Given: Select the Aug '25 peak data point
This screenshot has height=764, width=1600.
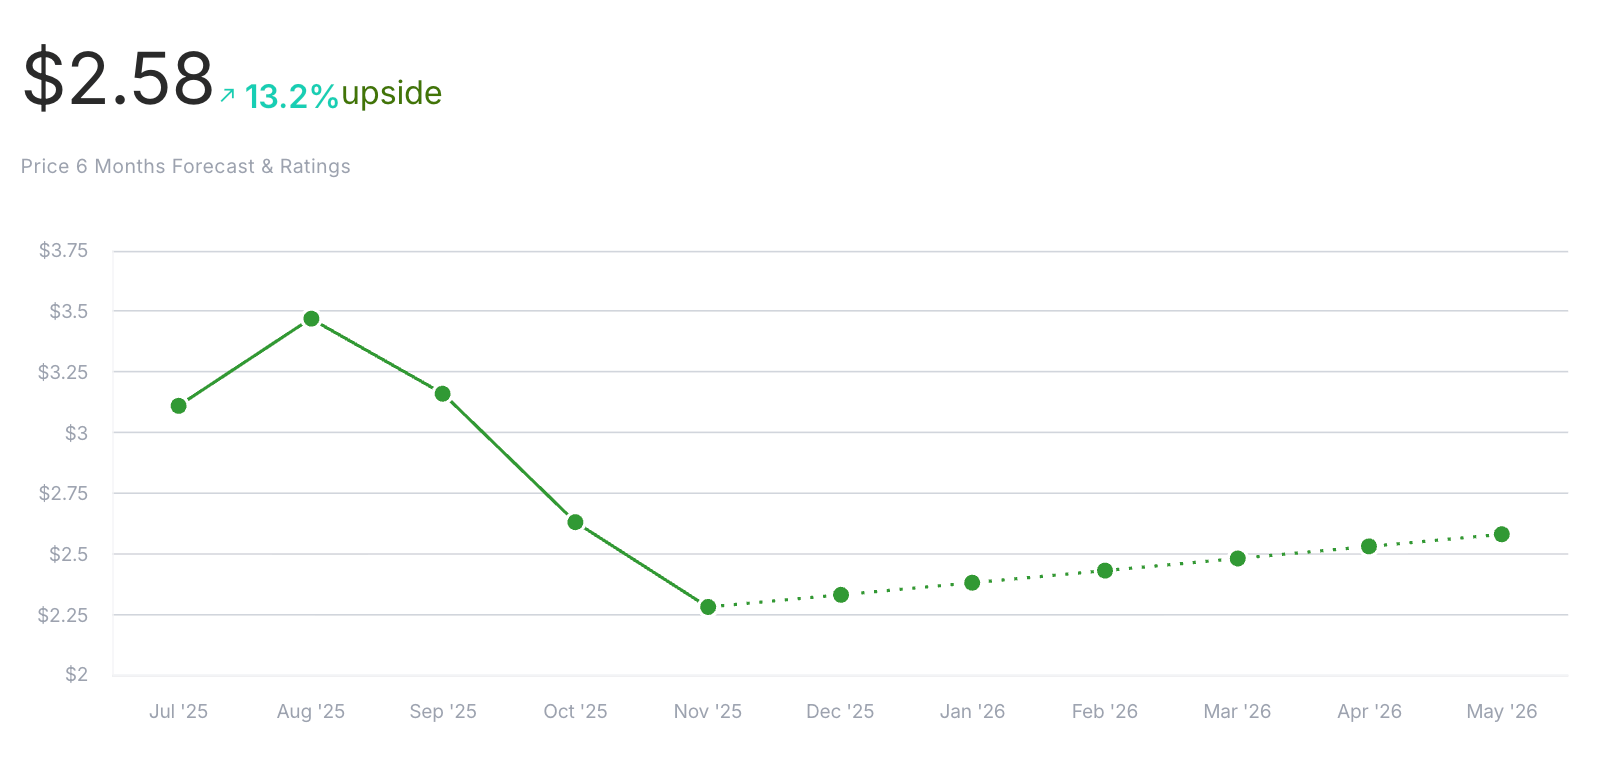Looking at the screenshot, I should click(311, 319).
